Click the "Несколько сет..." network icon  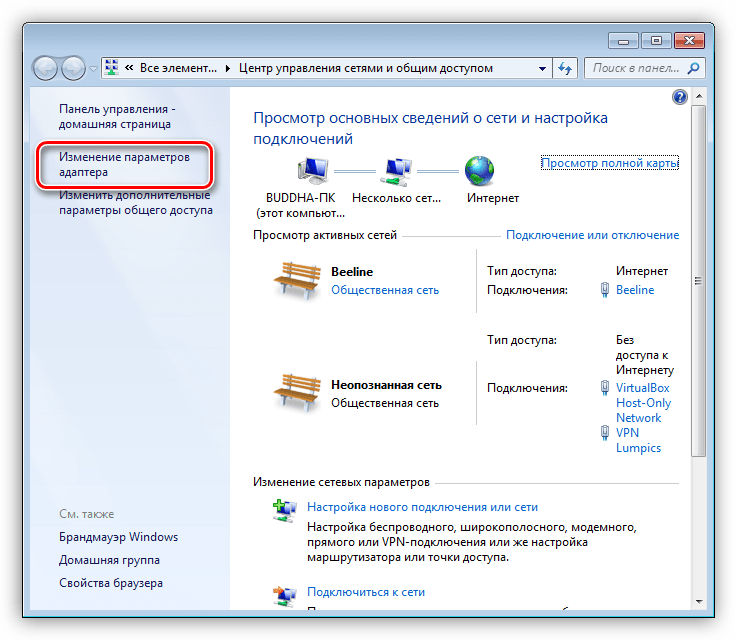click(x=396, y=172)
